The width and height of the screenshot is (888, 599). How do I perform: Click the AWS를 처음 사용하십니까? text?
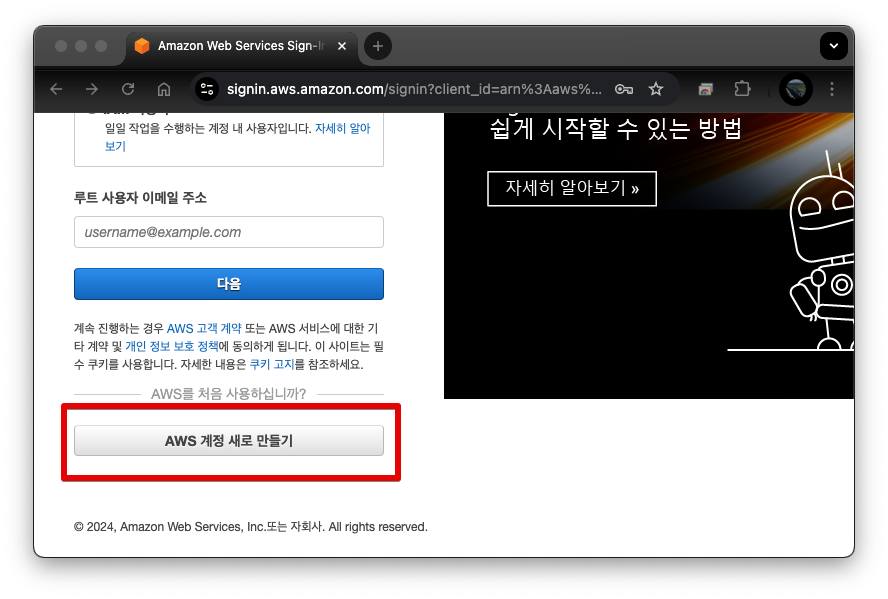coord(229,394)
